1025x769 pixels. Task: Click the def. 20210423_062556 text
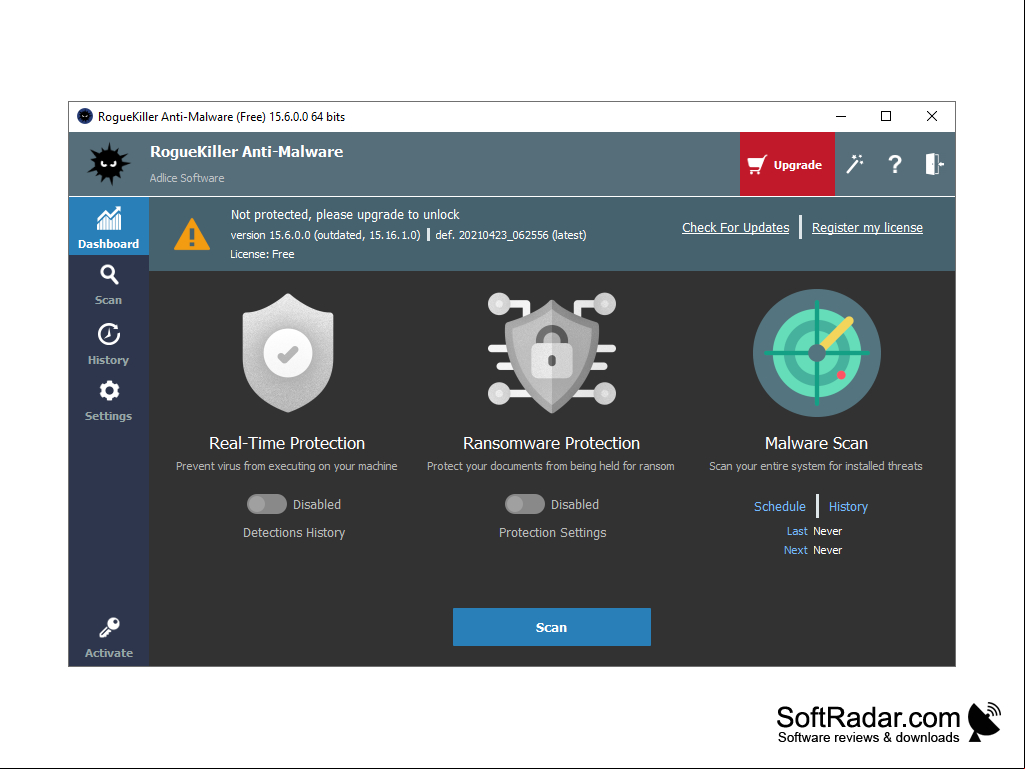pos(511,235)
